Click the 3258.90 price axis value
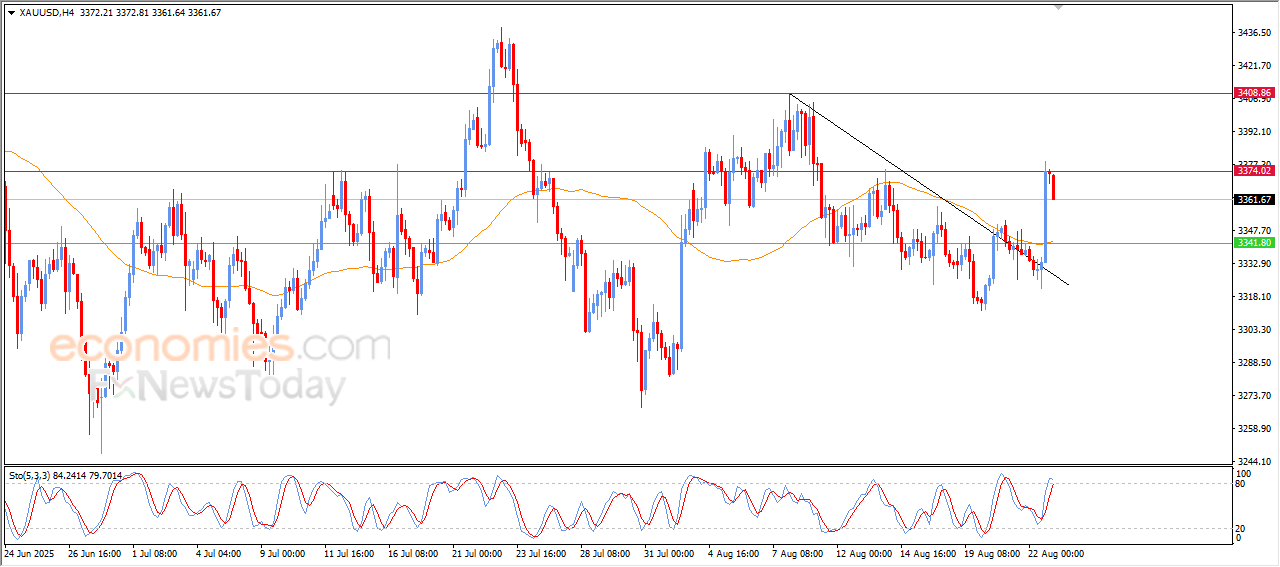This screenshot has width=1280, height=567. 1254,429
